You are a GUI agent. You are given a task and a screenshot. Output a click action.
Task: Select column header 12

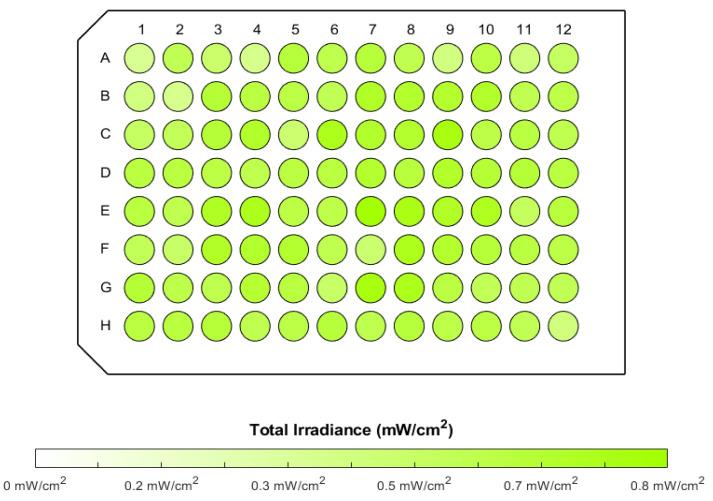click(563, 29)
